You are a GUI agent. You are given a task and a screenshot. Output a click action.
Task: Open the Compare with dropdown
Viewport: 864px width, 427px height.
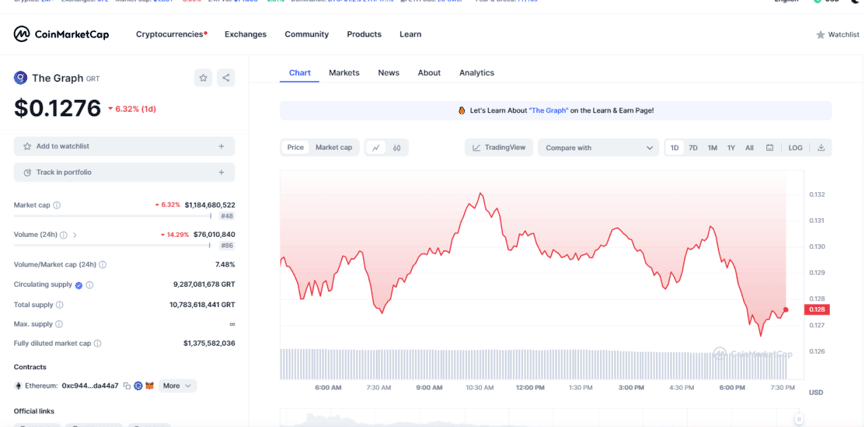598,148
